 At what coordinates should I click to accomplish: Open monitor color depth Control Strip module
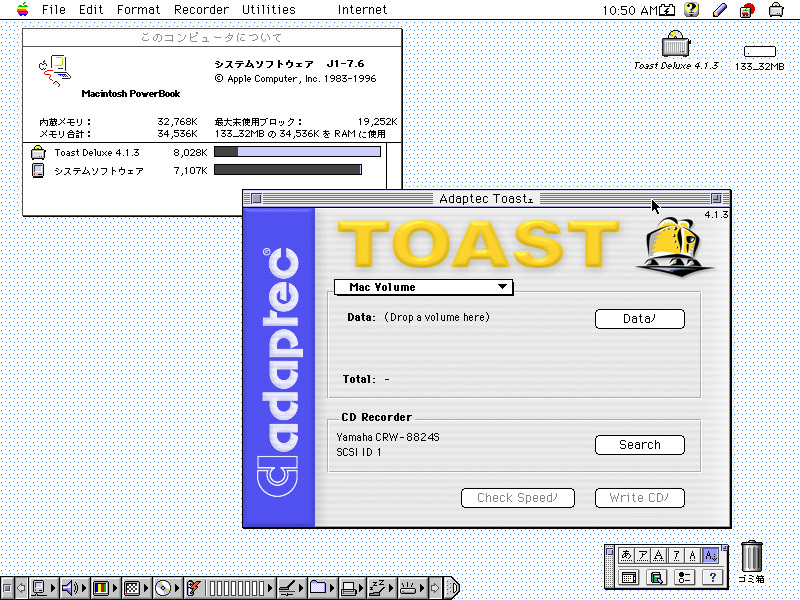click(105, 588)
